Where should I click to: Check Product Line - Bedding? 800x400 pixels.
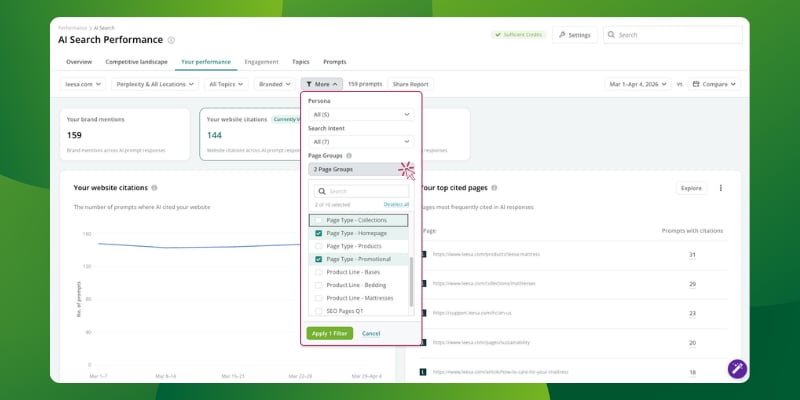click(319, 285)
